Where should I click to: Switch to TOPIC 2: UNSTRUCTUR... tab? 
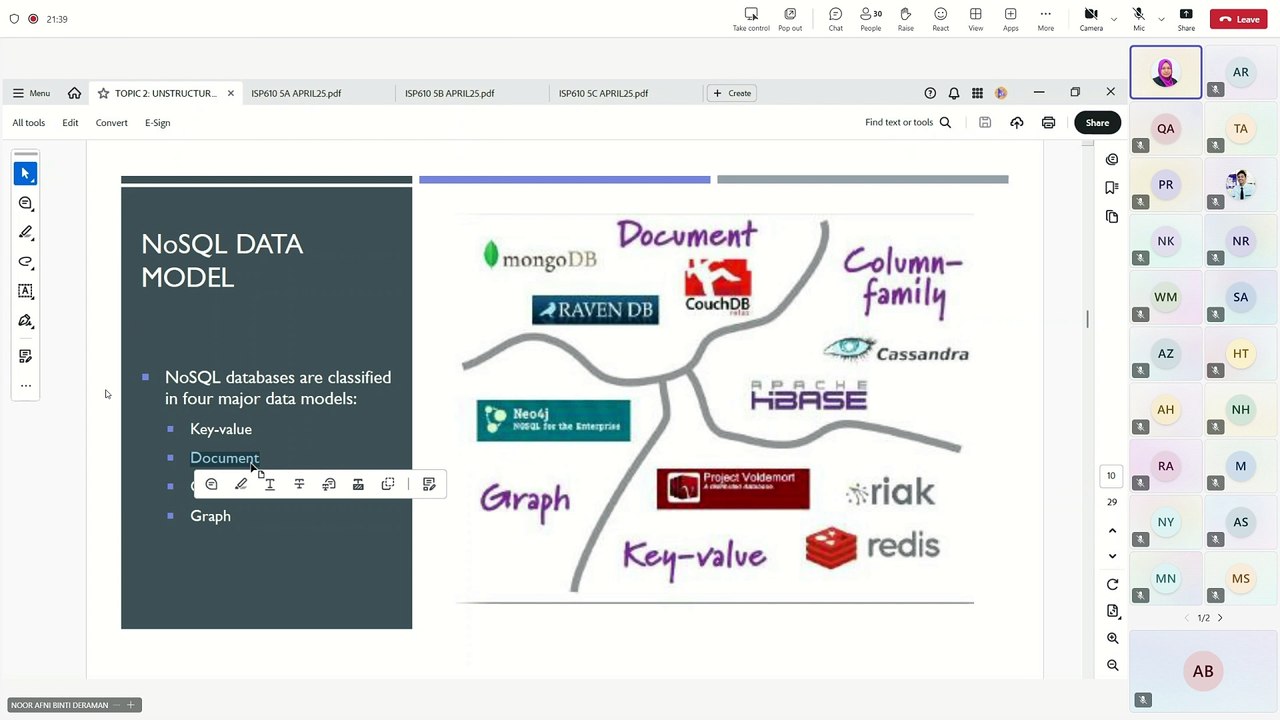coord(165,93)
